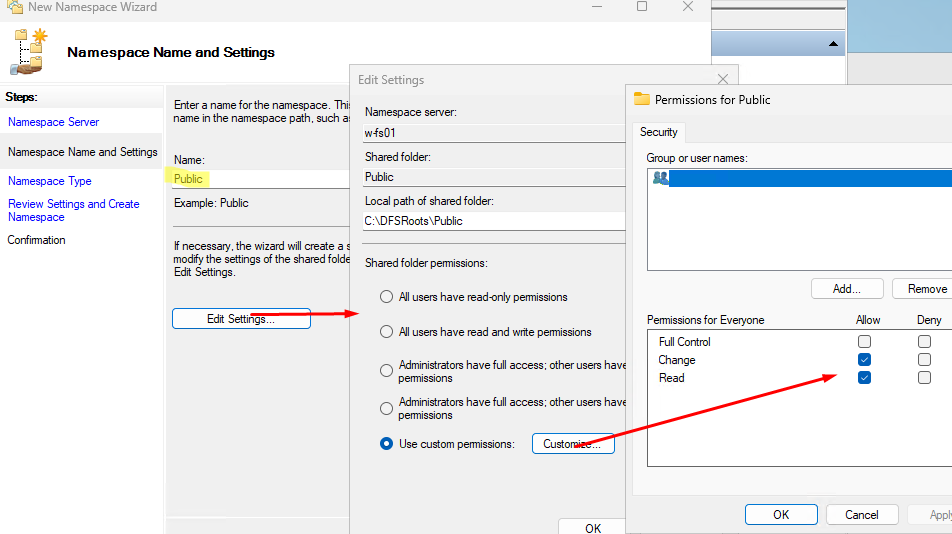Click the namespace wizard folder icon
Viewport: 952px width, 534px height.
pyautogui.click(x=28, y=51)
